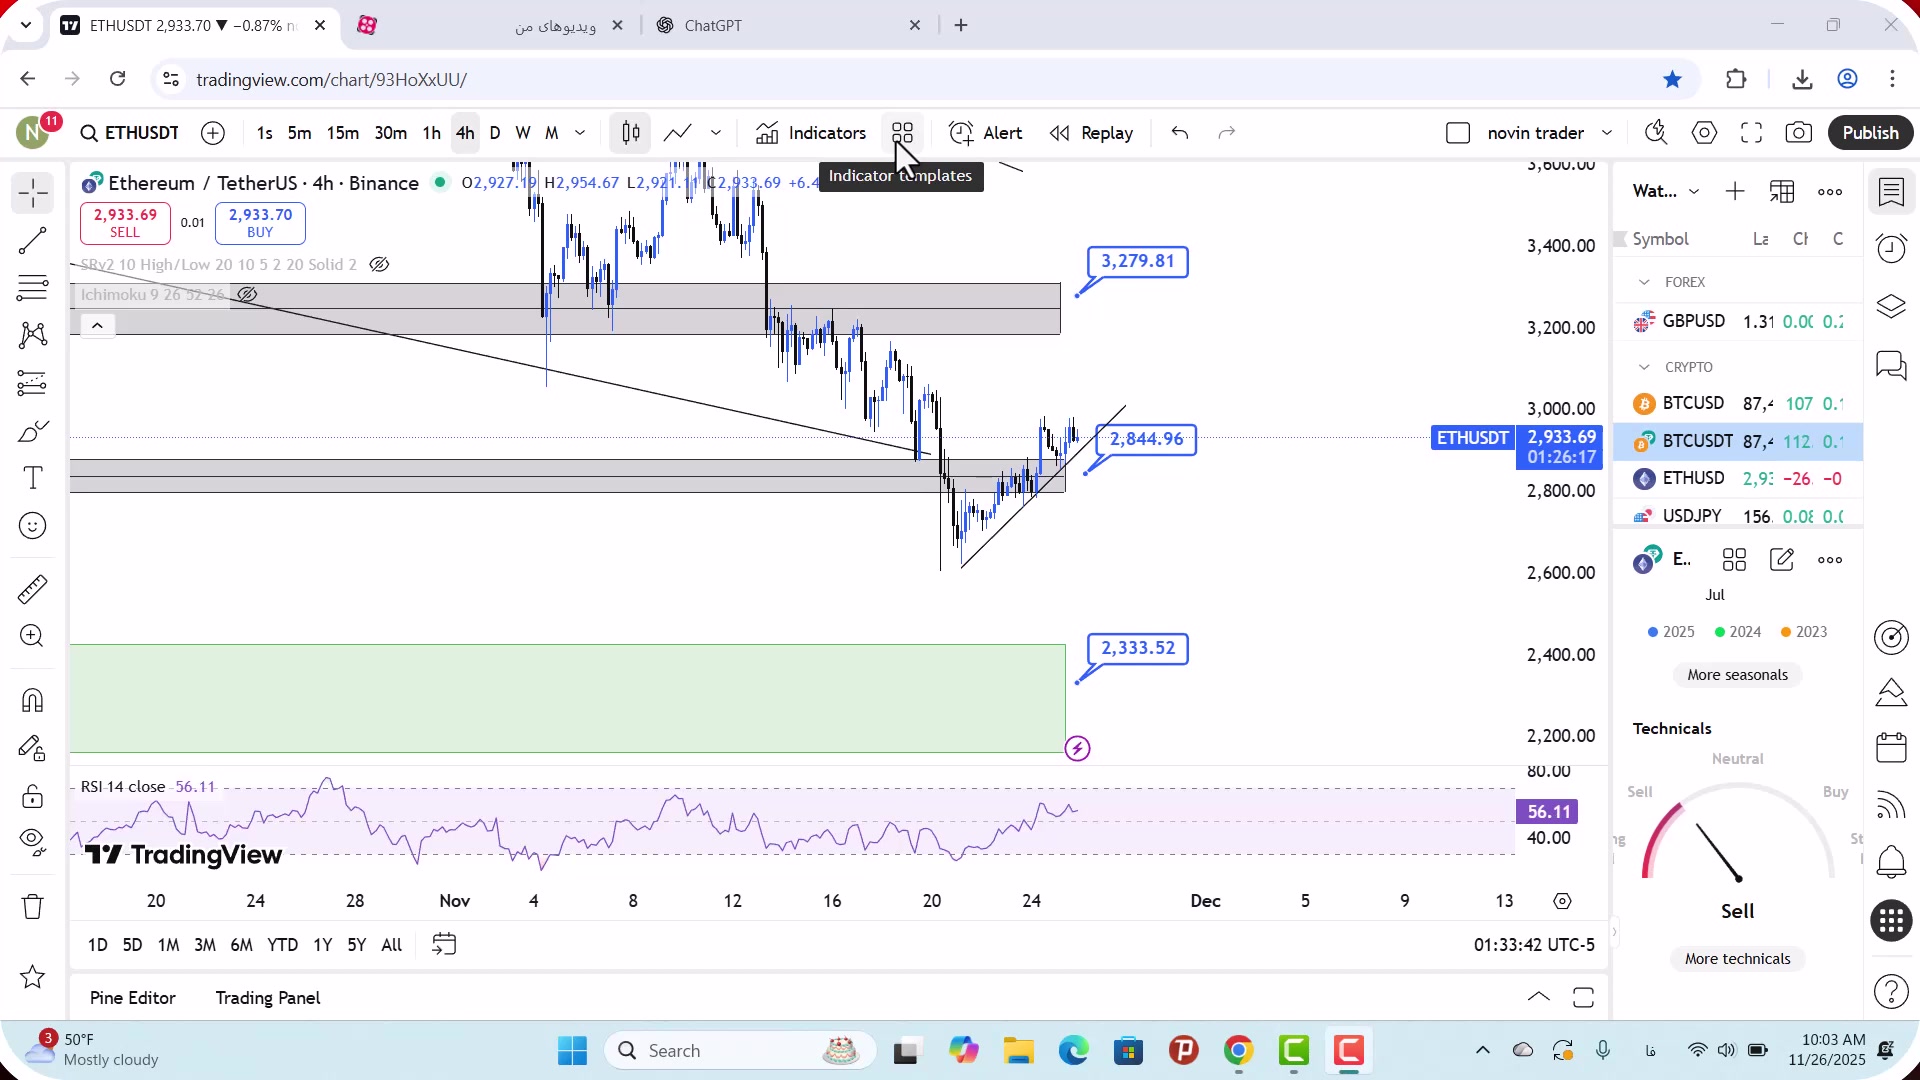
Task: Open the Pine Editor tab
Action: [133, 998]
